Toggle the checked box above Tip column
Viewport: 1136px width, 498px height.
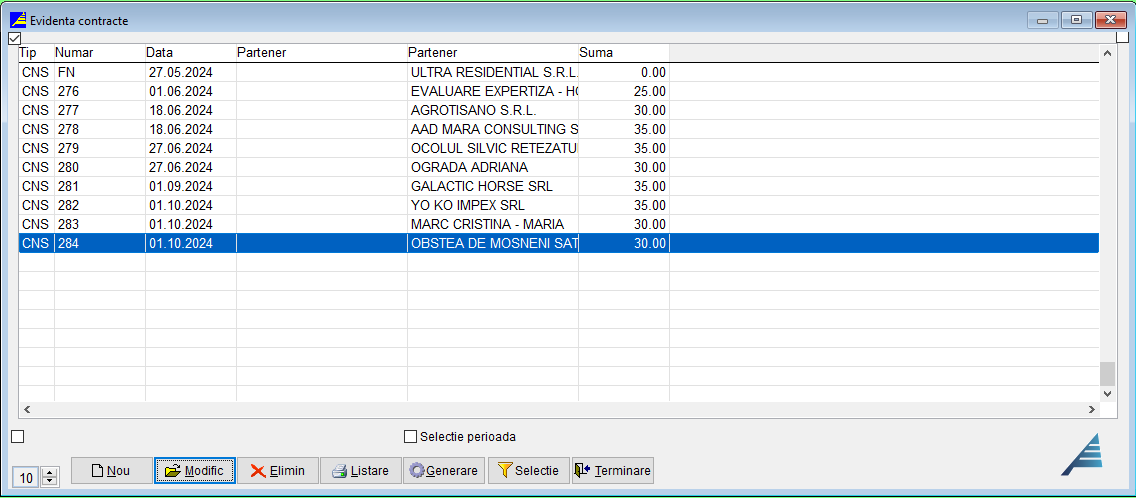(x=14, y=38)
